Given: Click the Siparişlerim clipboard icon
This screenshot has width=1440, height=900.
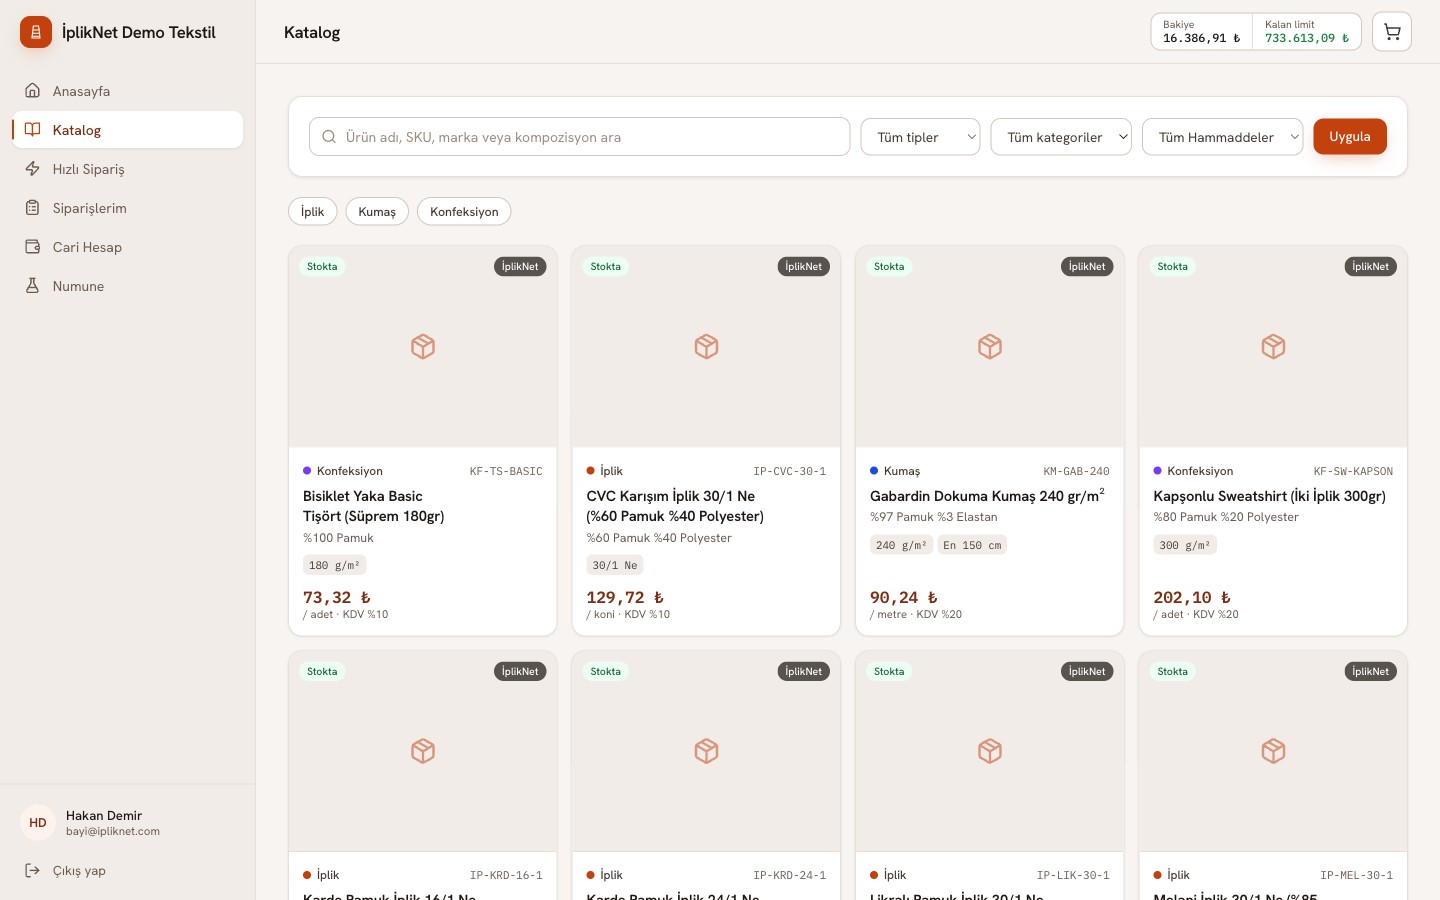Looking at the screenshot, I should (32, 208).
